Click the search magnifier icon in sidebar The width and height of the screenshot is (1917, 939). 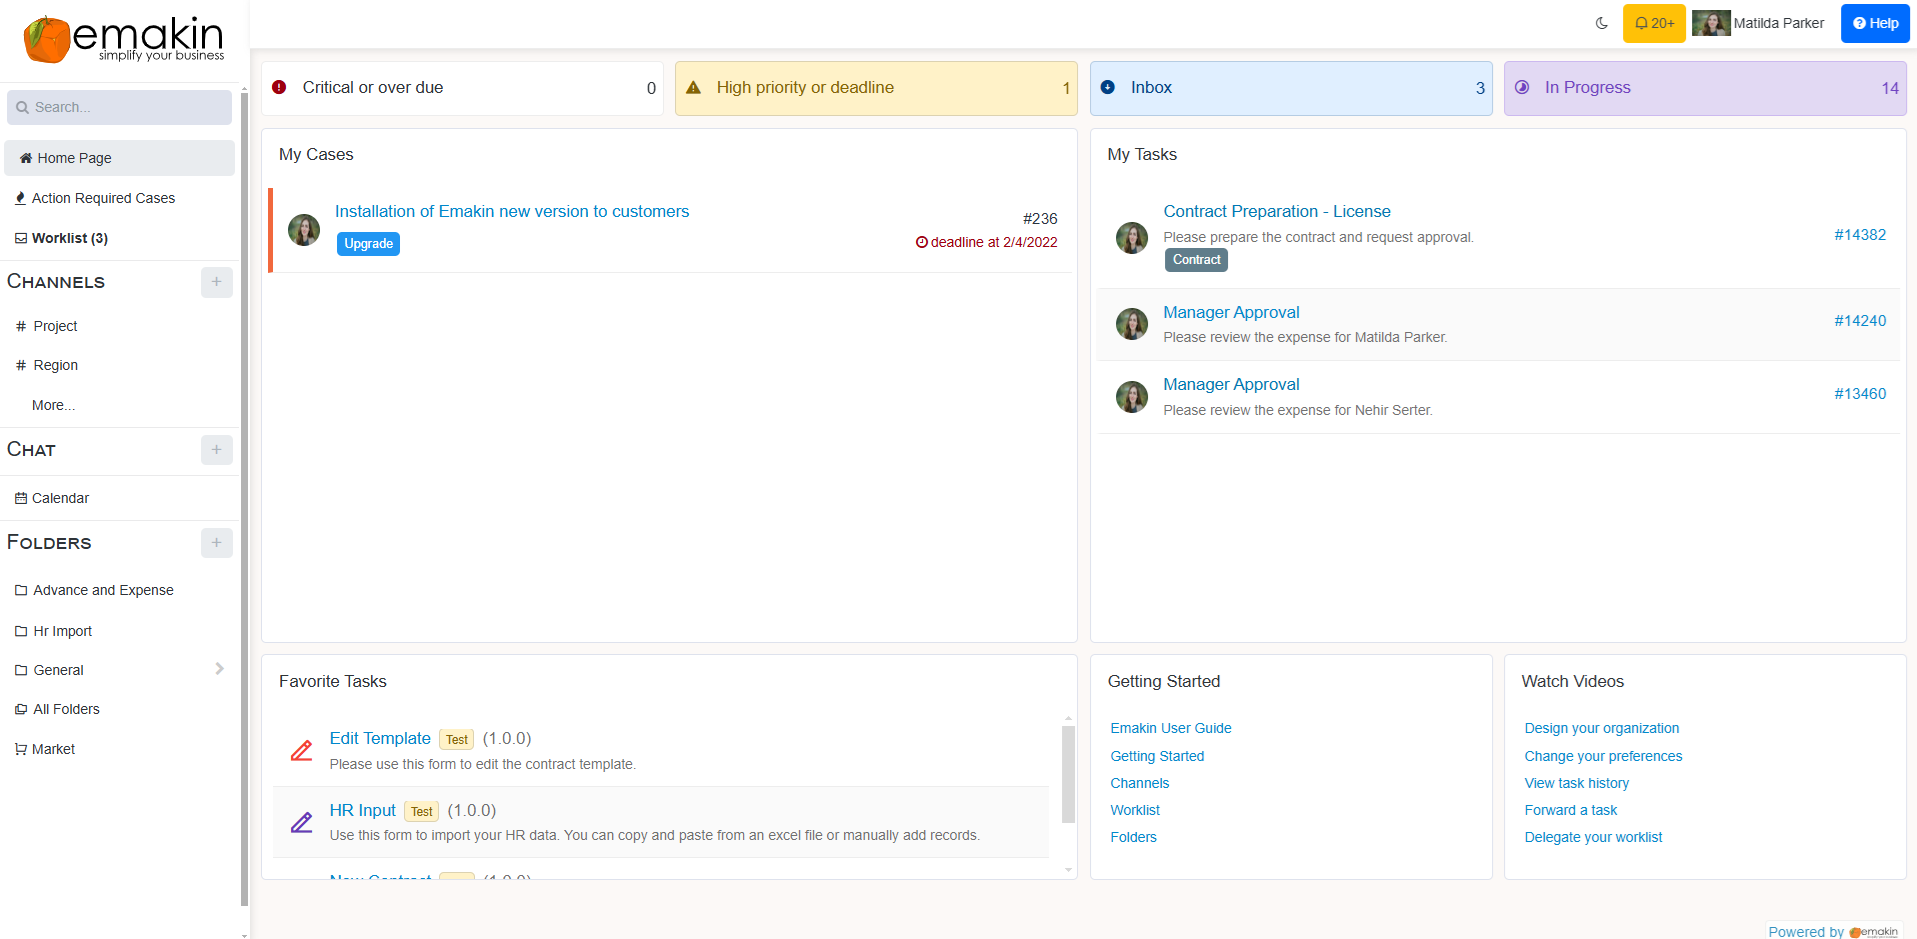23,107
